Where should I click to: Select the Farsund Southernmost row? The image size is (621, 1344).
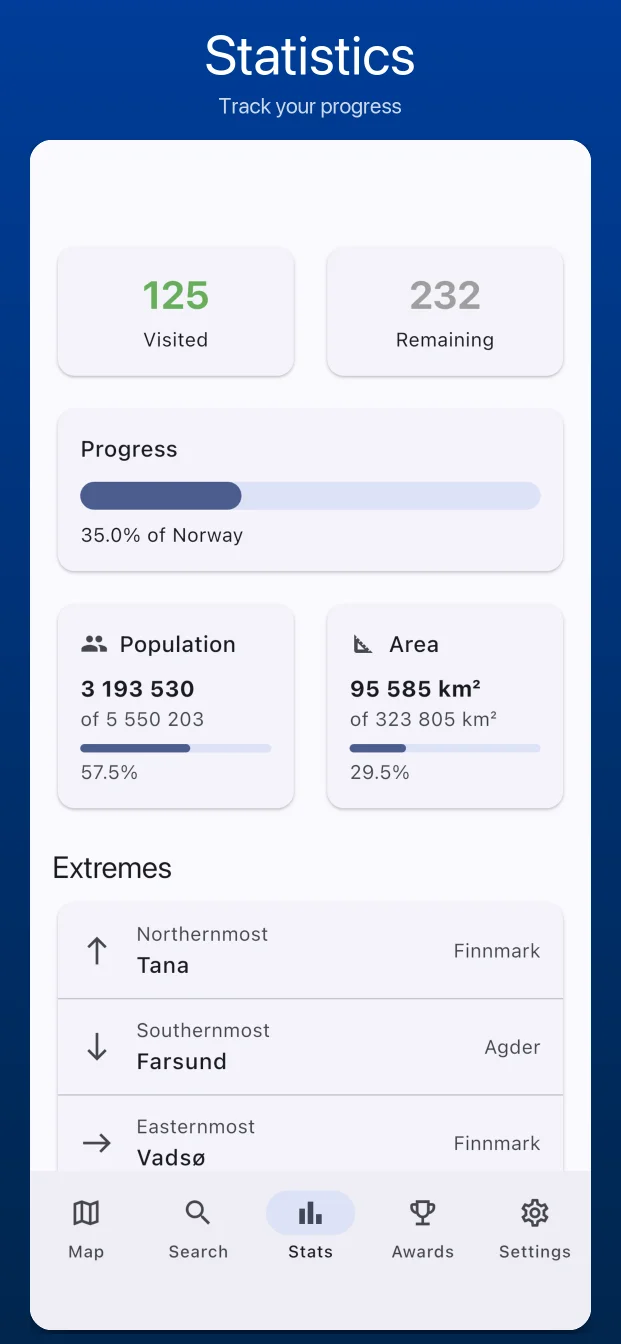click(310, 1046)
